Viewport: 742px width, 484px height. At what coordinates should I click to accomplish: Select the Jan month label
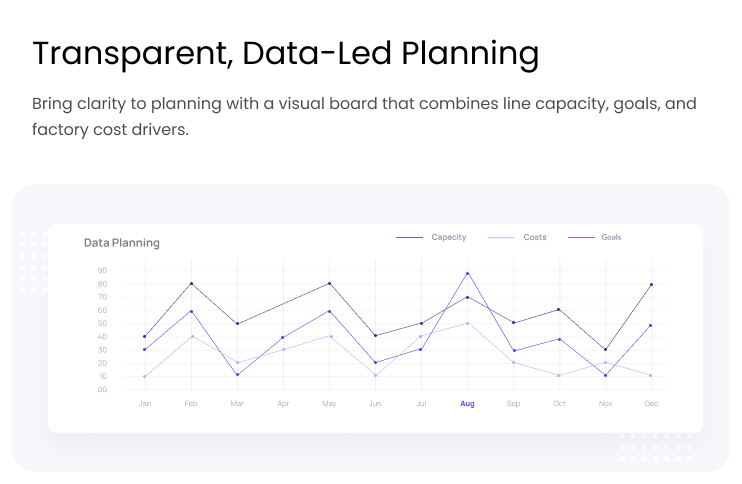pyautogui.click(x=145, y=404)
